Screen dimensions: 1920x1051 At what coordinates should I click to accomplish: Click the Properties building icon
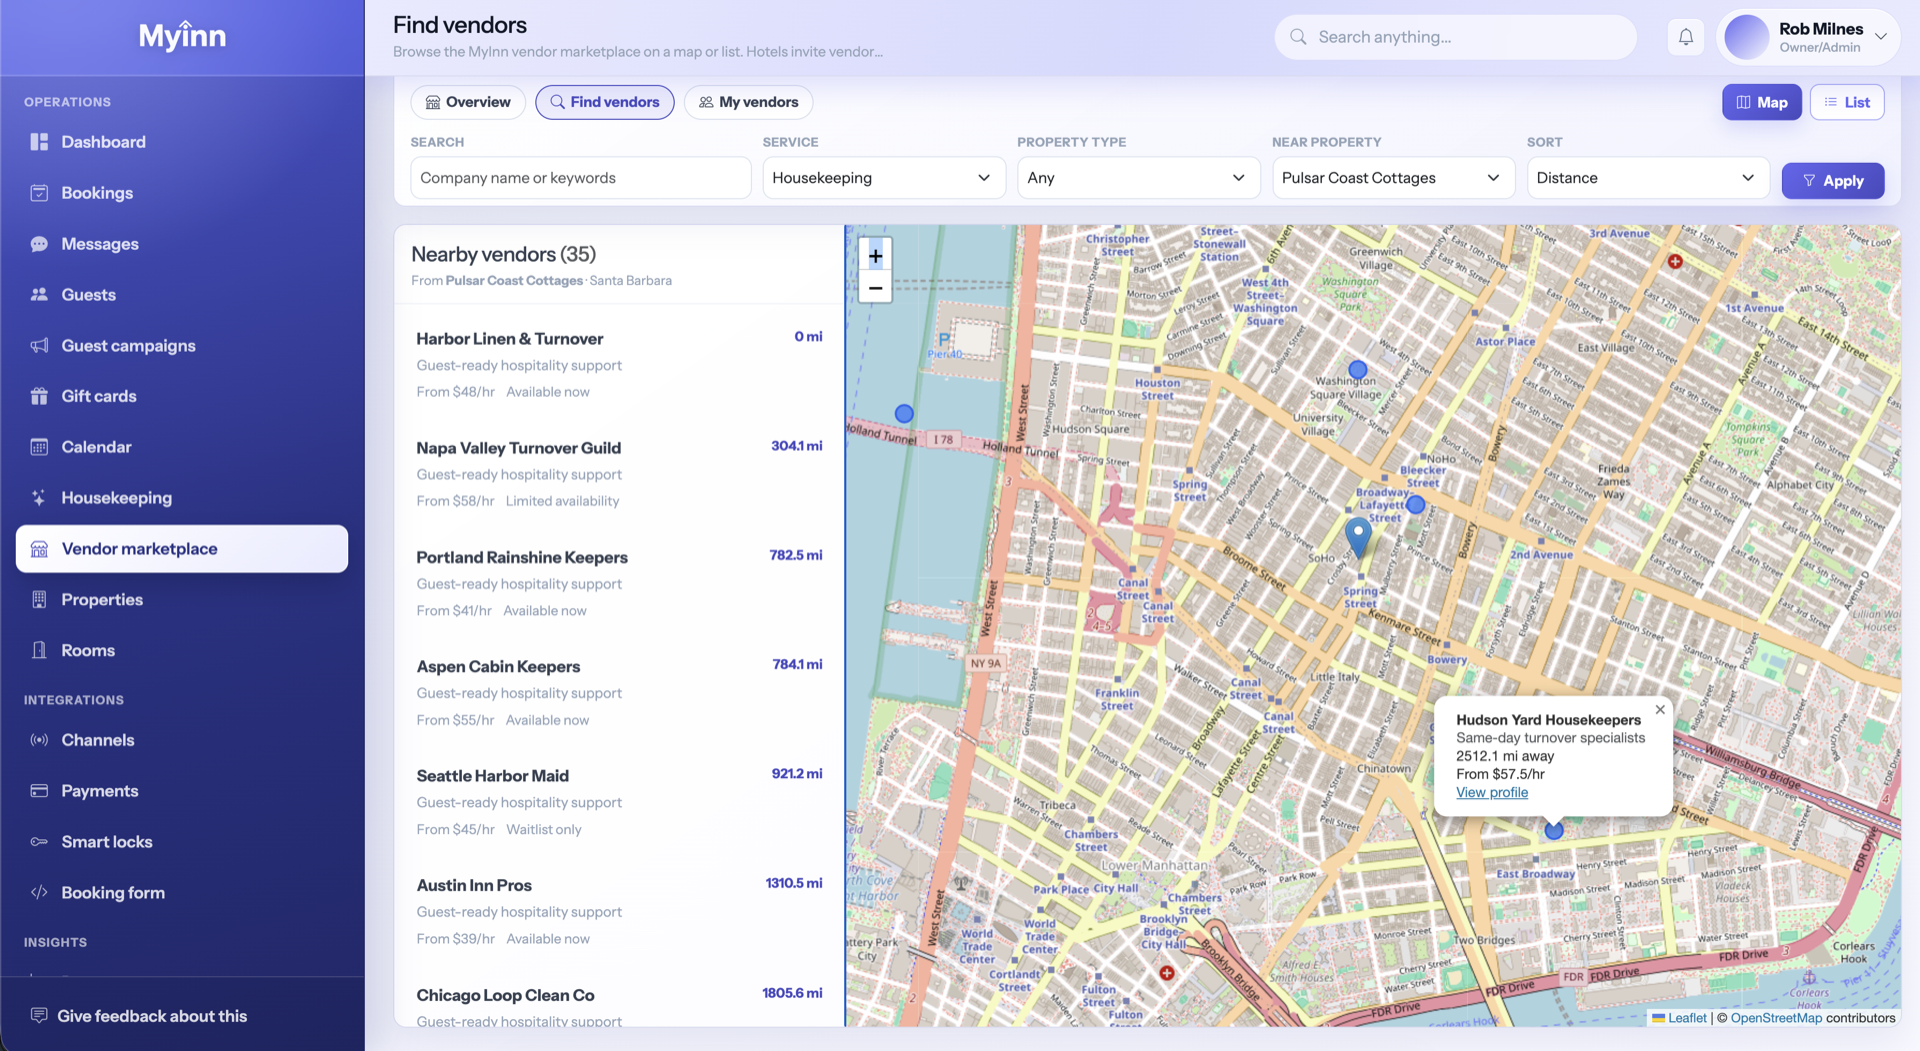[39, 600]
